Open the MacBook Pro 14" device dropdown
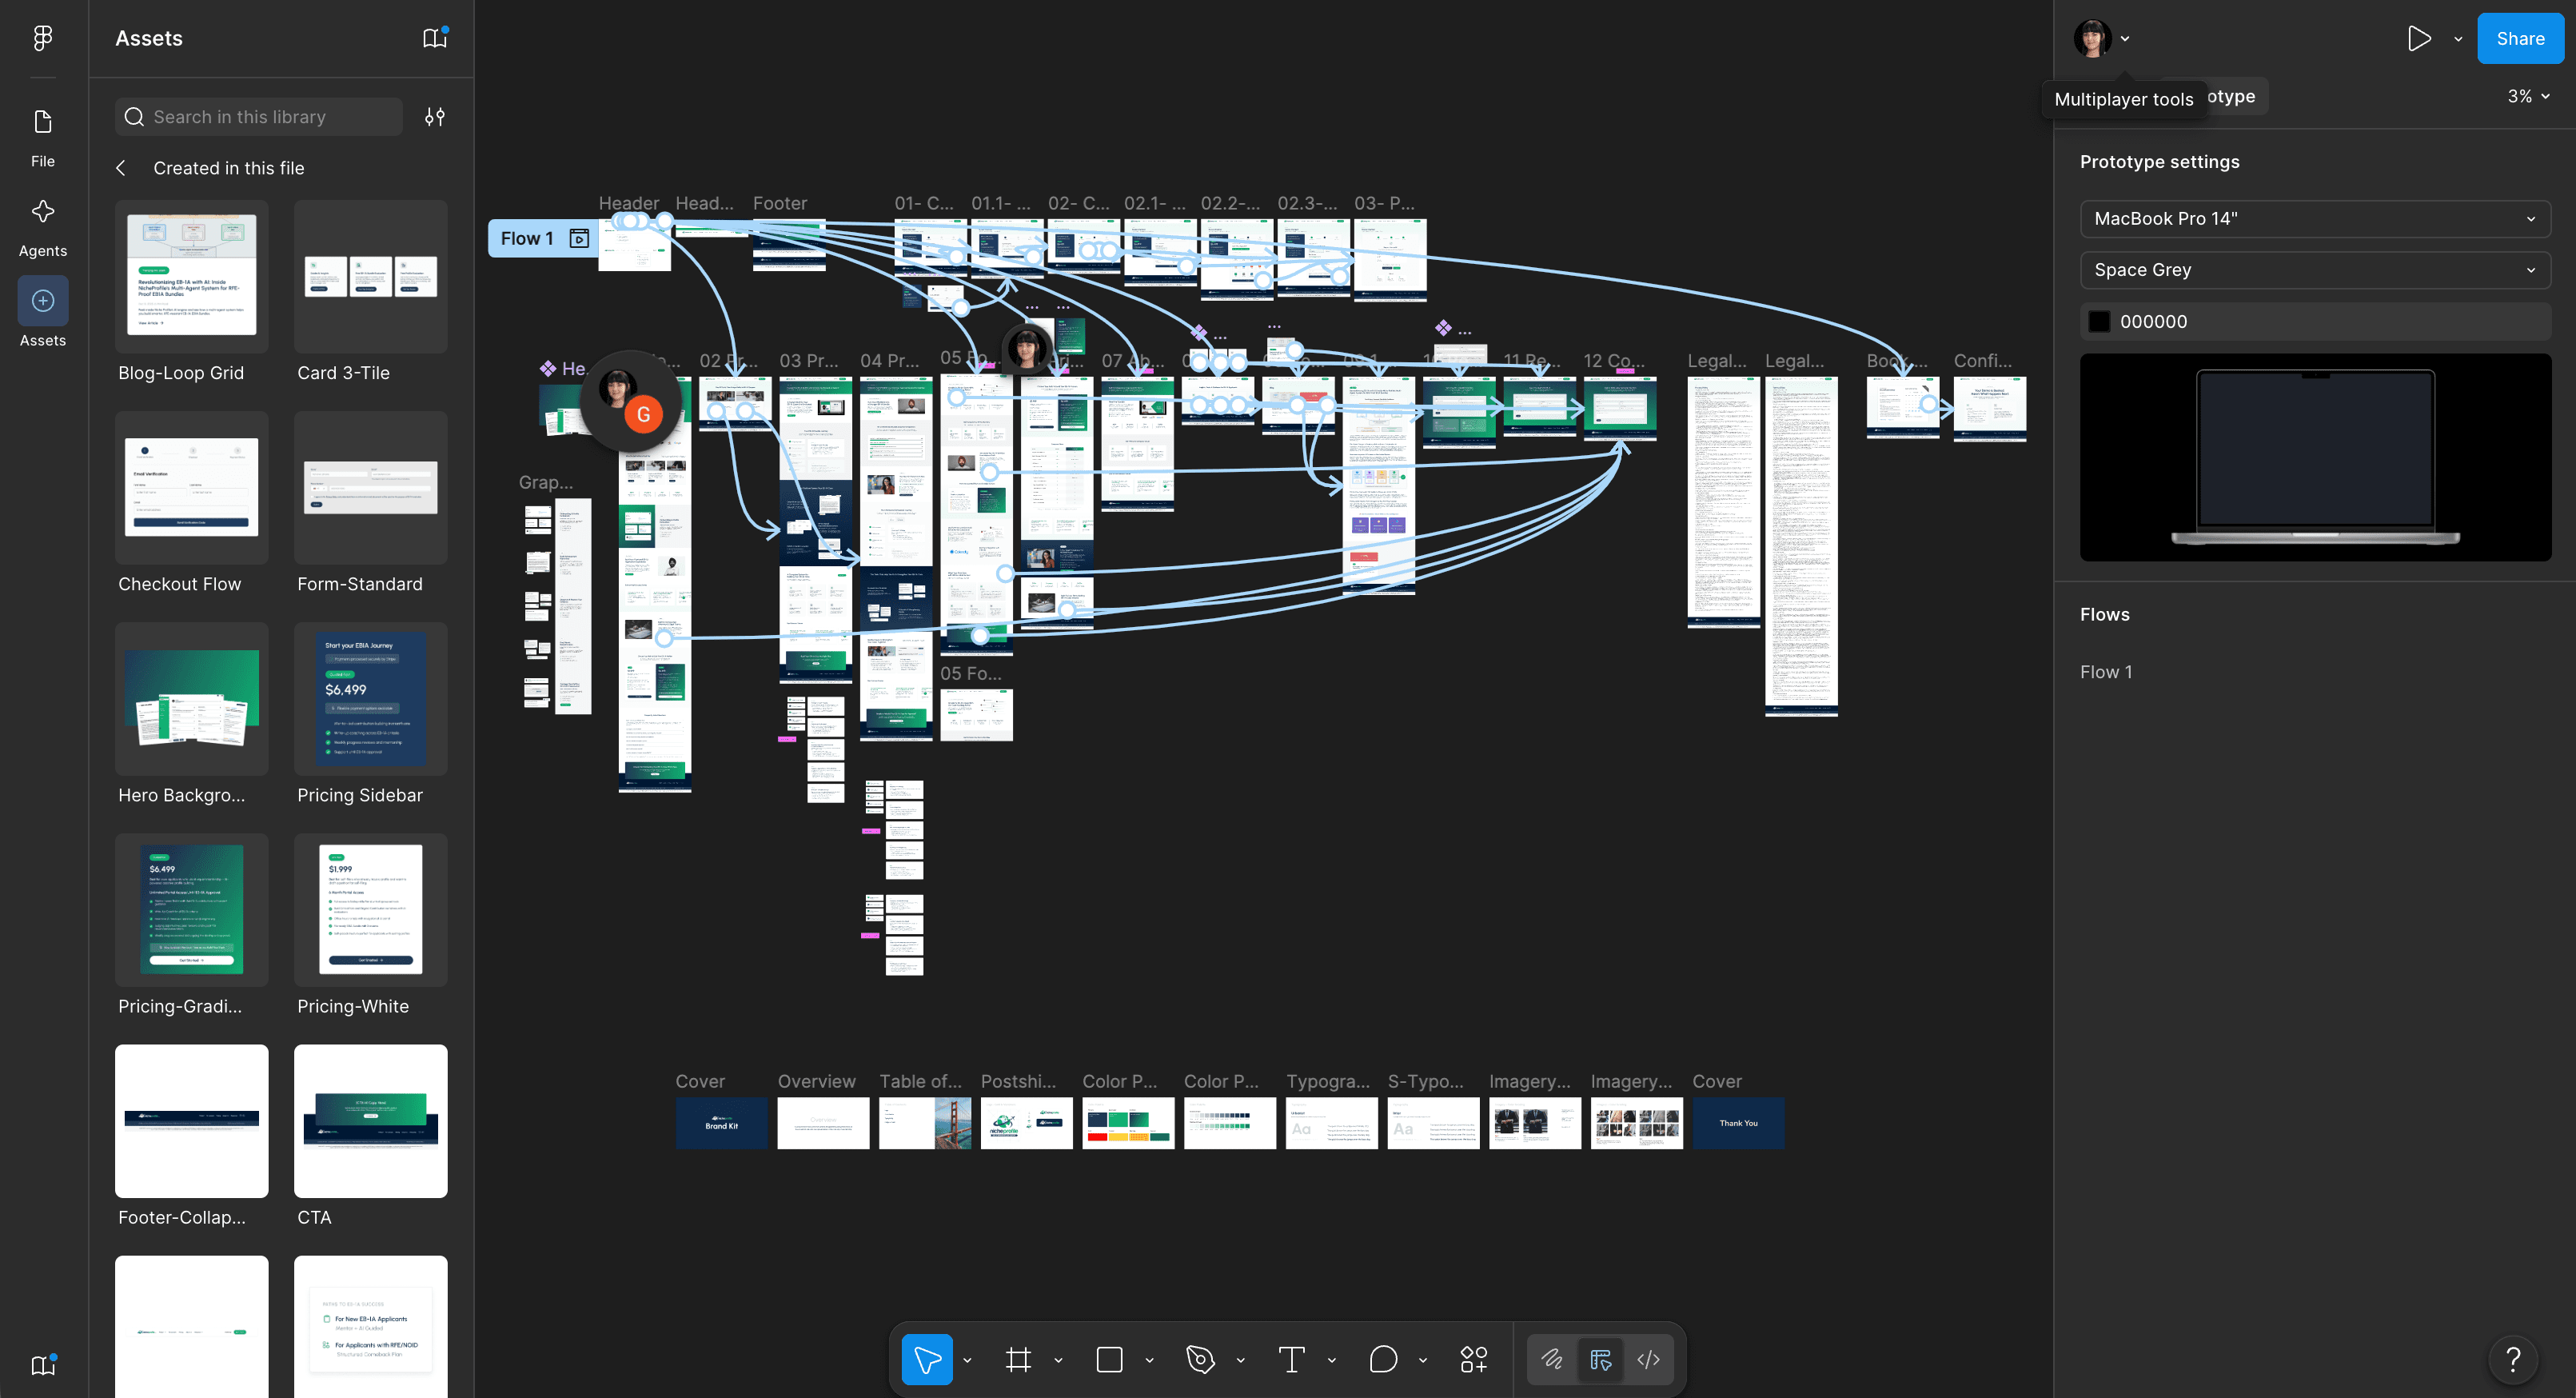This screenshot has width=2576, height=1398. (x=2315, y=219)
